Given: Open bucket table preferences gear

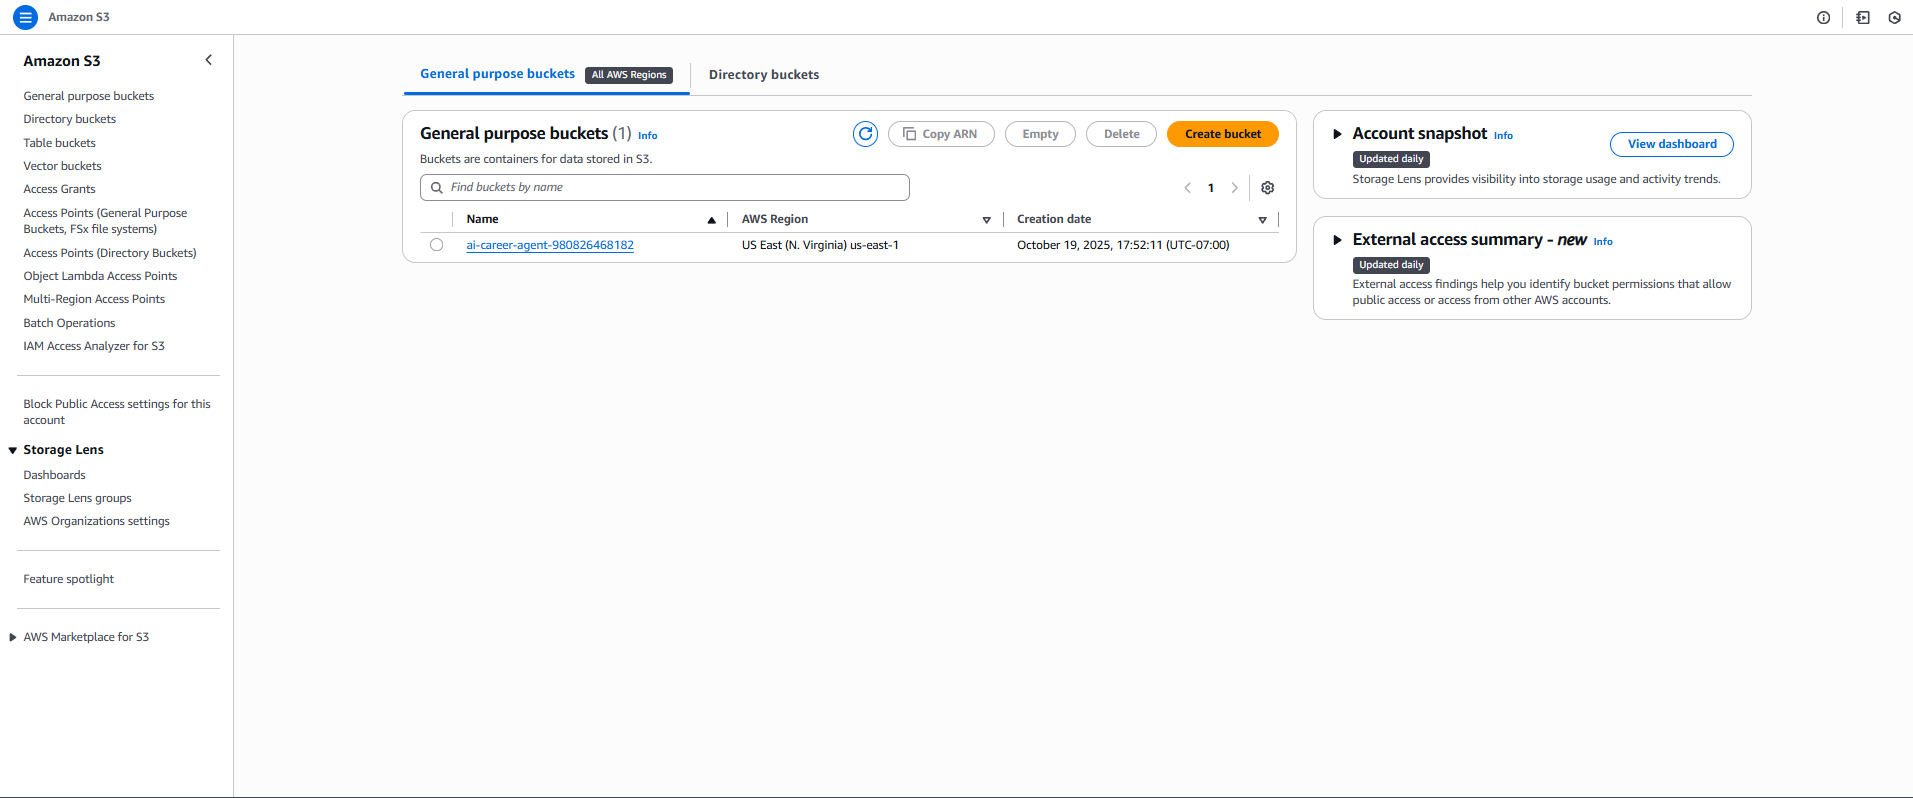Looking at the screenshot, I should (x=1267, y=188).
